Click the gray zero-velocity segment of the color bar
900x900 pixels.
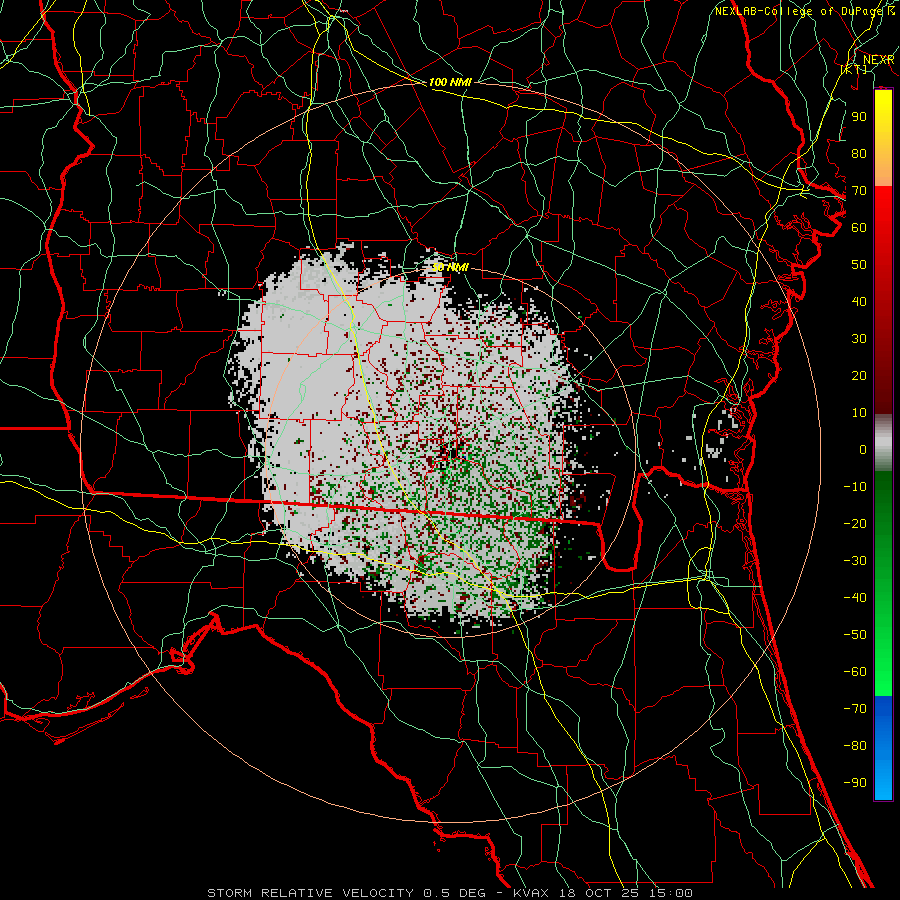(883, 443)
